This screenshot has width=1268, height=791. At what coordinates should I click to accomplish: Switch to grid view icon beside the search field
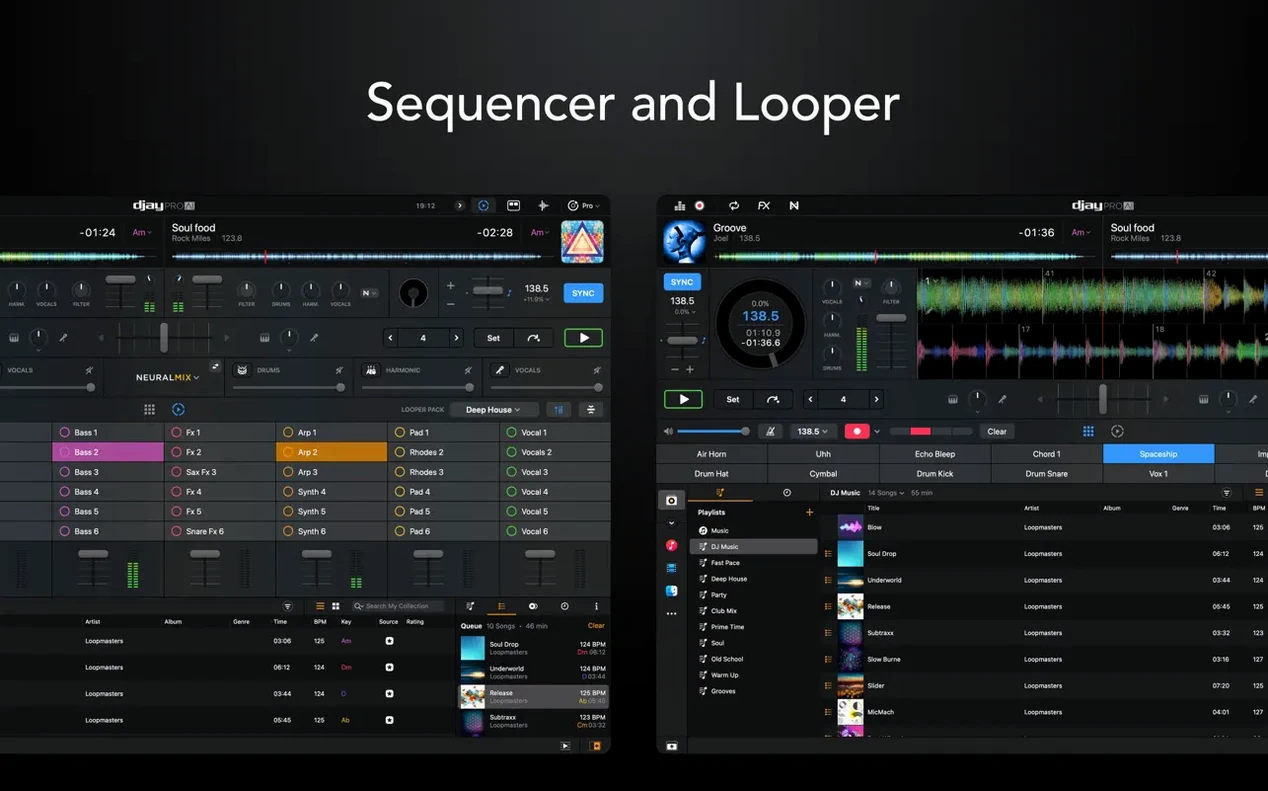coord(336,606)
